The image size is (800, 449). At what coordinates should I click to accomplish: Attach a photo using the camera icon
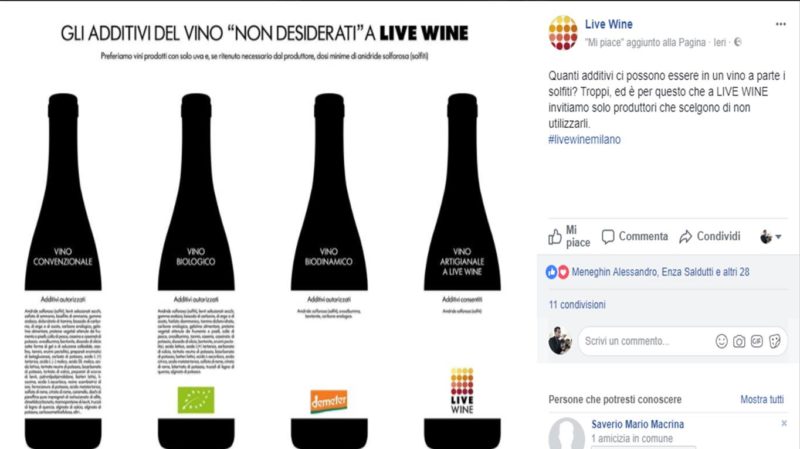coord(739,341)
